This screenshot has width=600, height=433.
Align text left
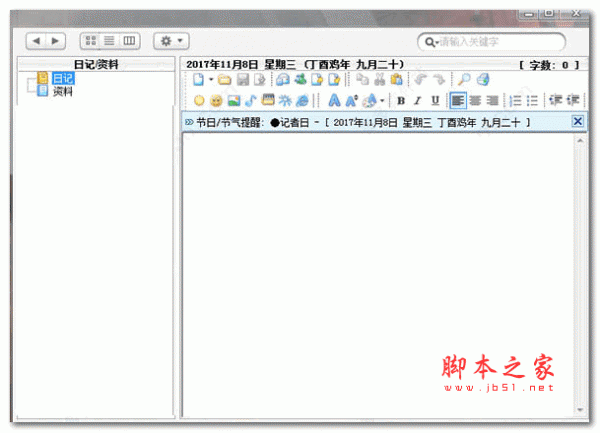coord(458,101)
